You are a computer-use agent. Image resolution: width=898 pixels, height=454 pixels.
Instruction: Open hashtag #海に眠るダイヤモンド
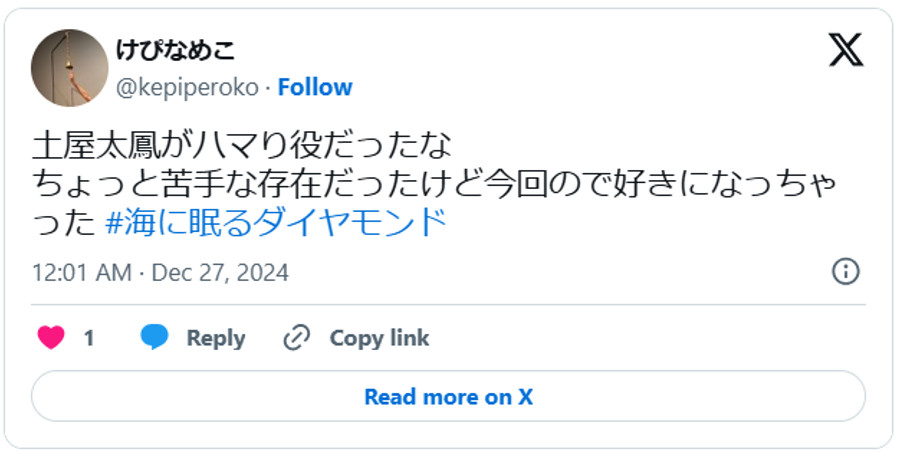(x=275, y=223)
